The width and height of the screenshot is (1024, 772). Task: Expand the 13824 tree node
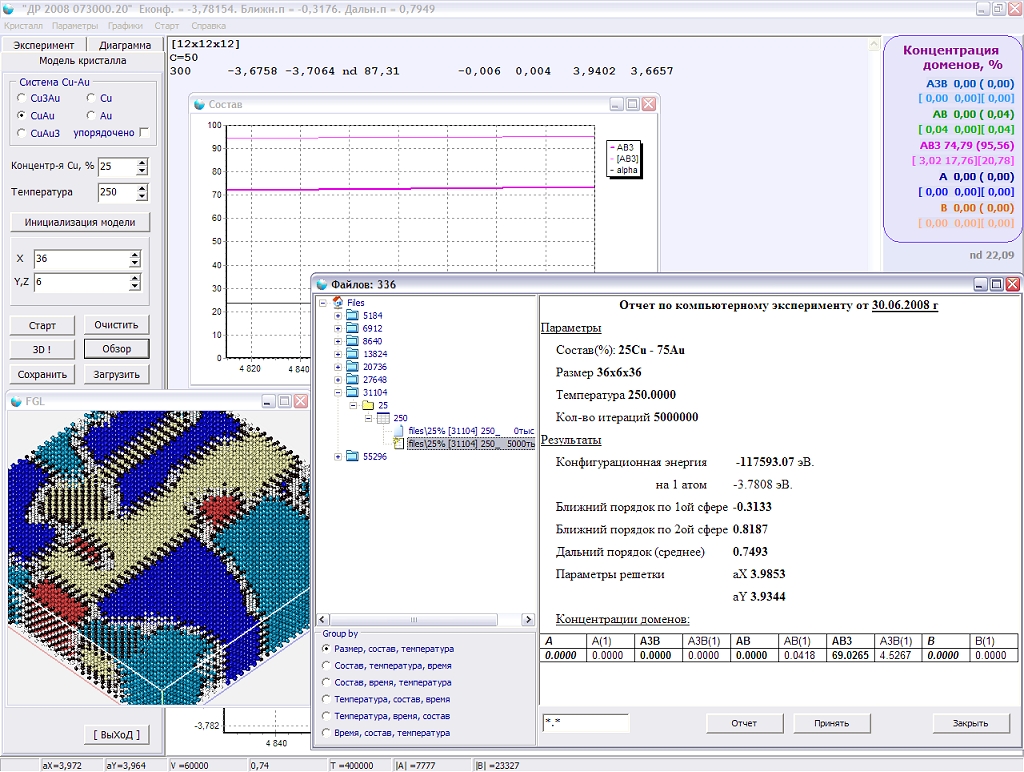click(338, 354)
